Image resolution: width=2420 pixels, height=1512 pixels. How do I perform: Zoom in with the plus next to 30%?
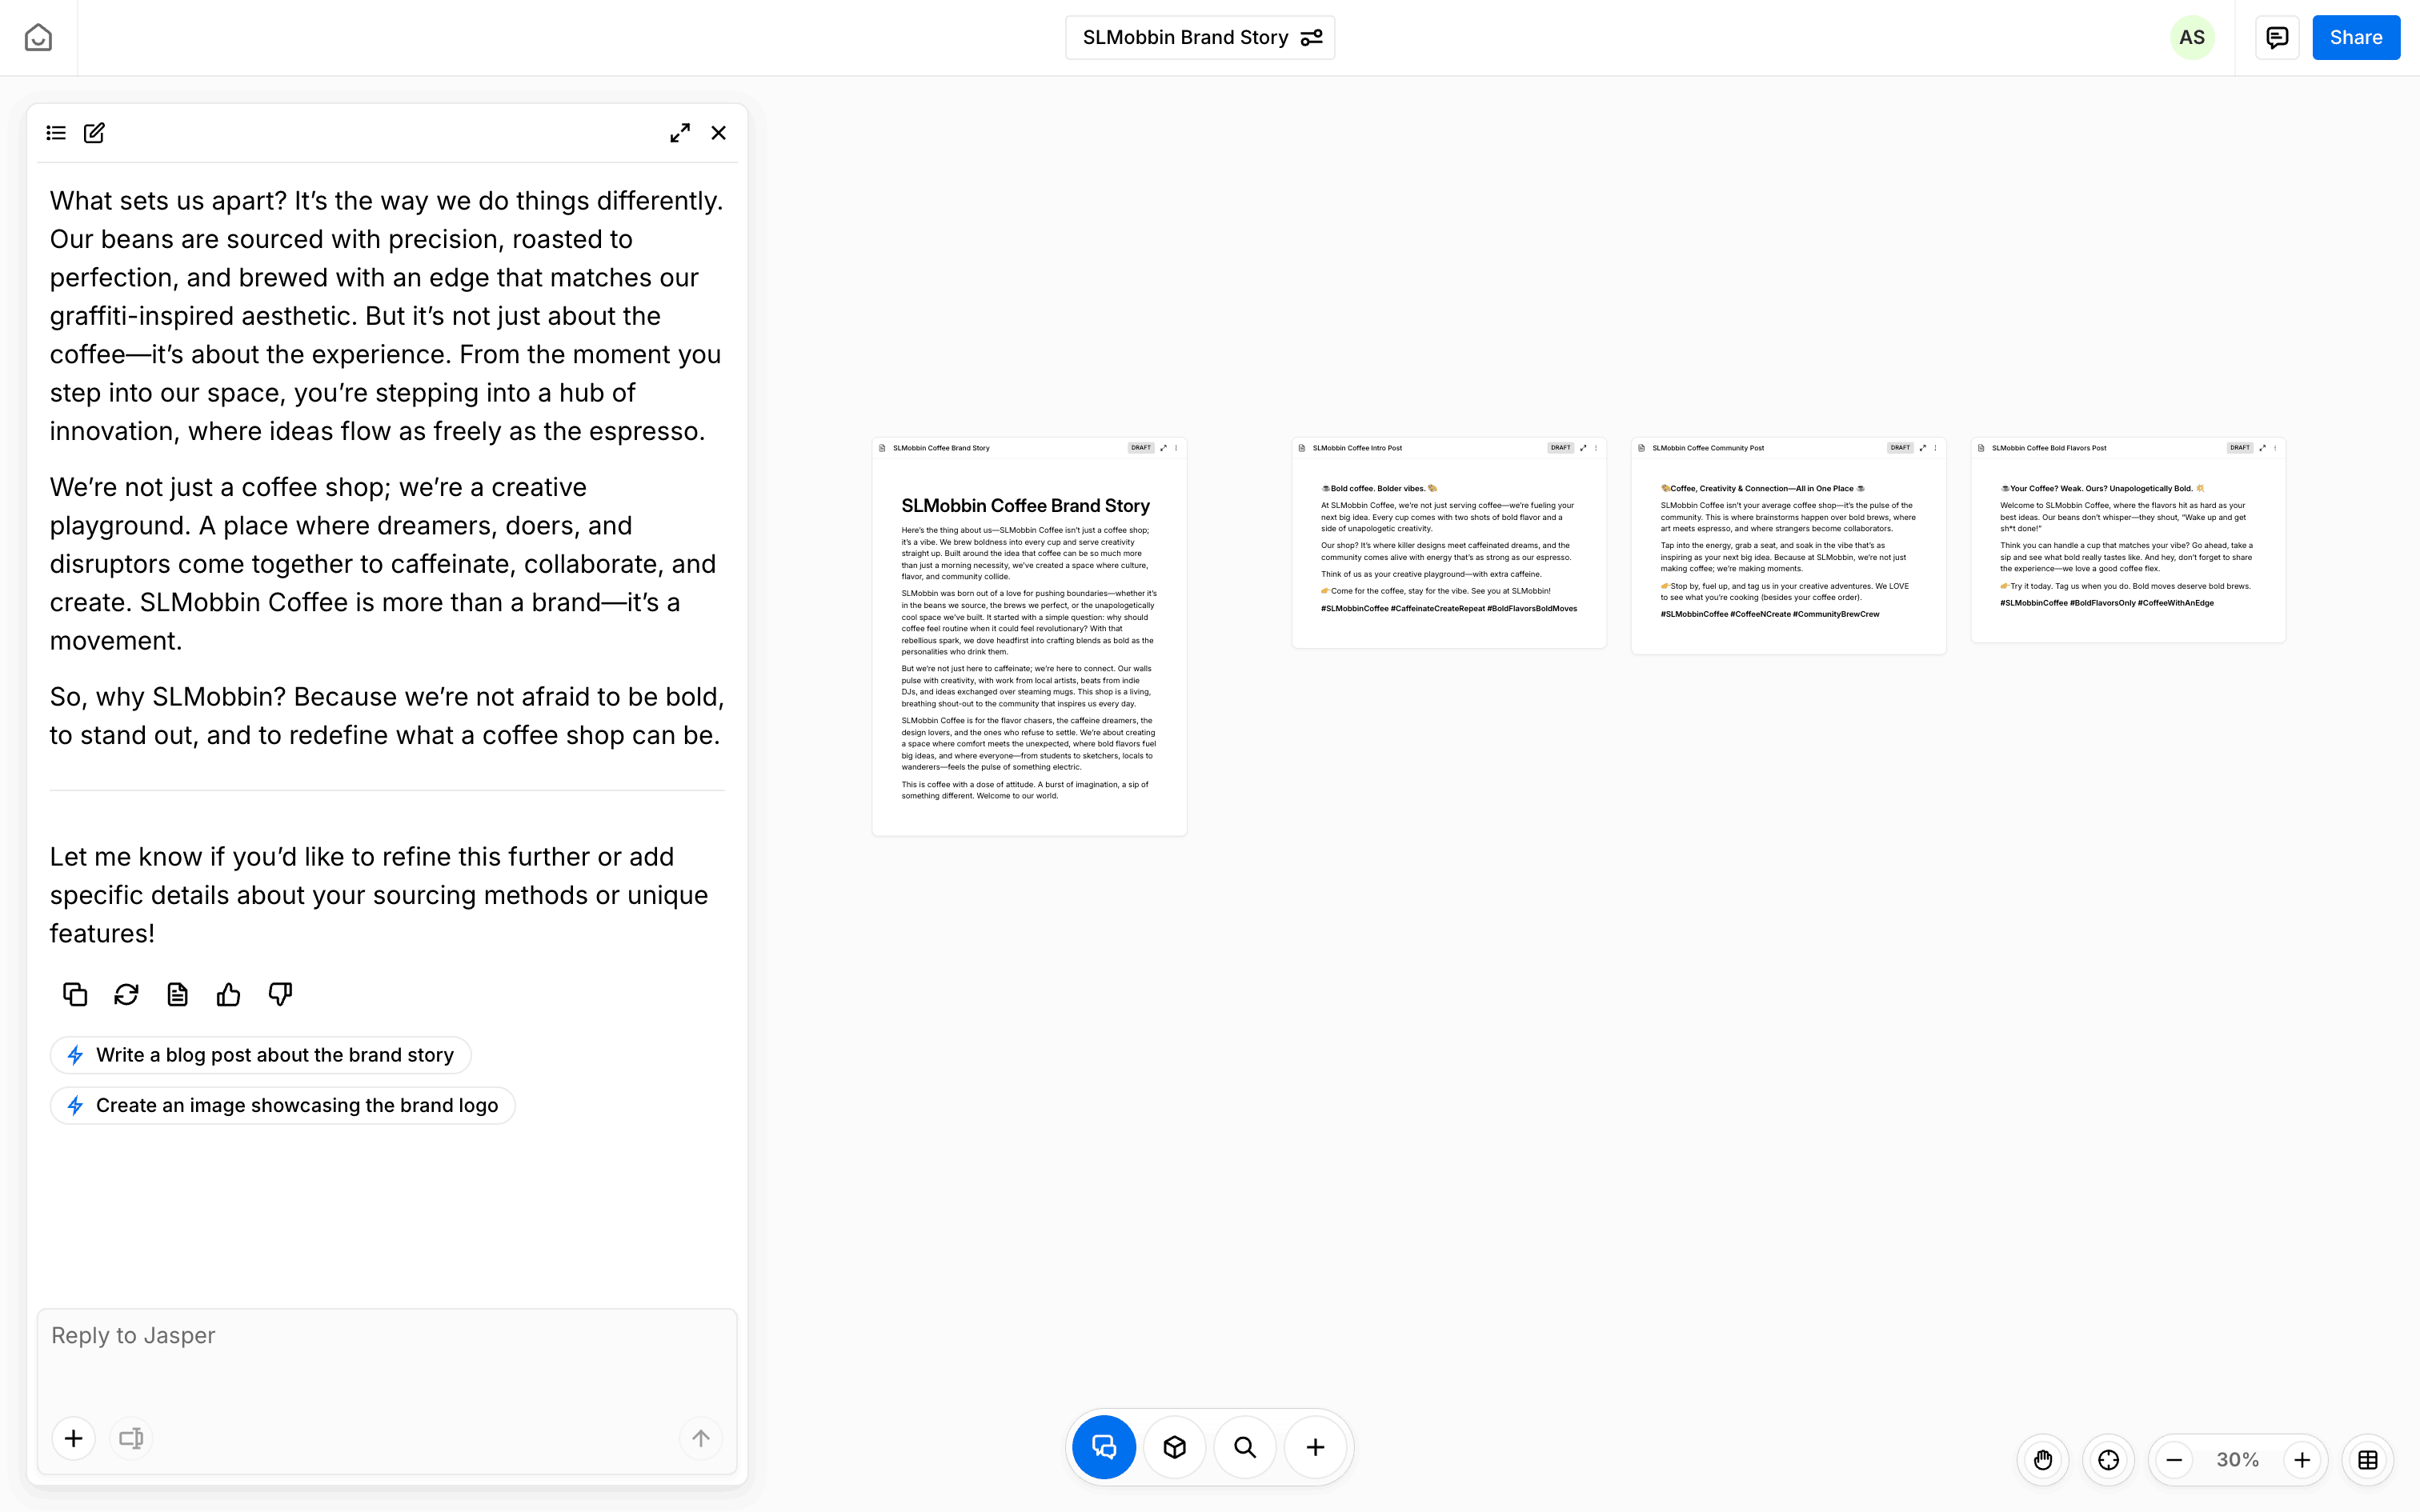[x=2302, y=1460]
